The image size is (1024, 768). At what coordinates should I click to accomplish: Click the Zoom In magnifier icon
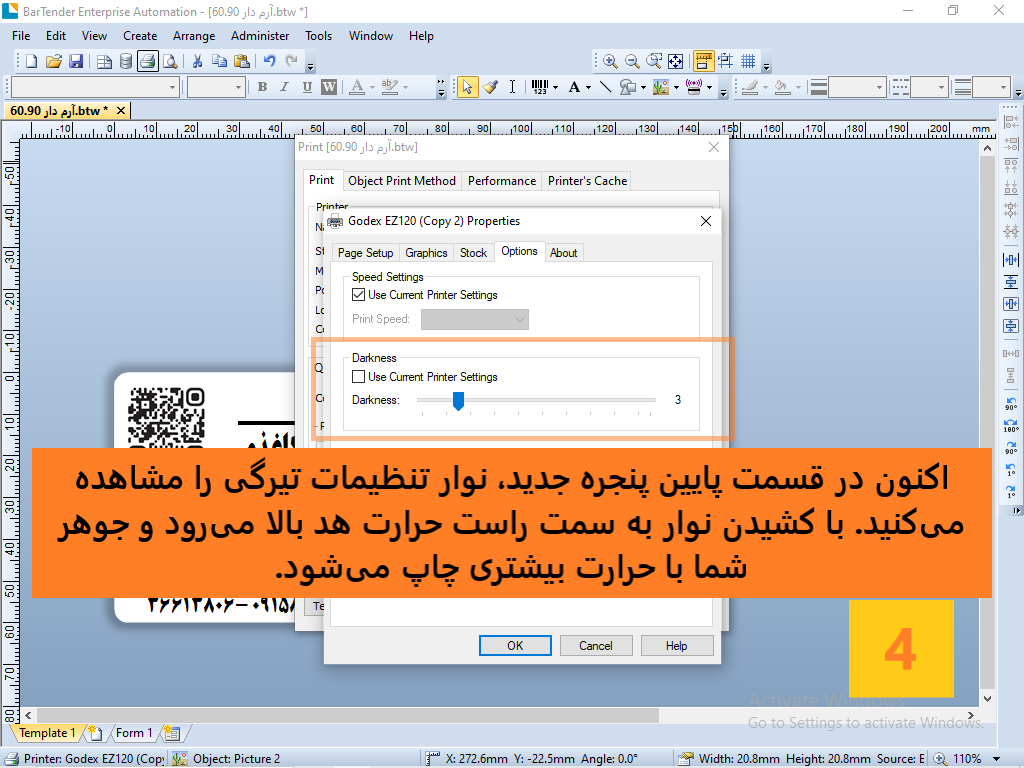610,61
